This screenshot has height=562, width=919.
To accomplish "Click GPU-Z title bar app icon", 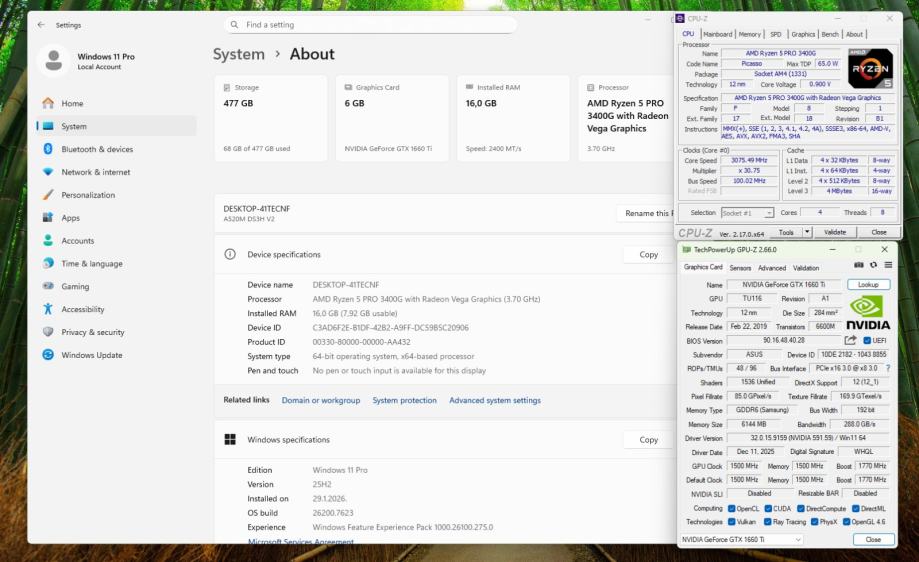I will (686, 250).
